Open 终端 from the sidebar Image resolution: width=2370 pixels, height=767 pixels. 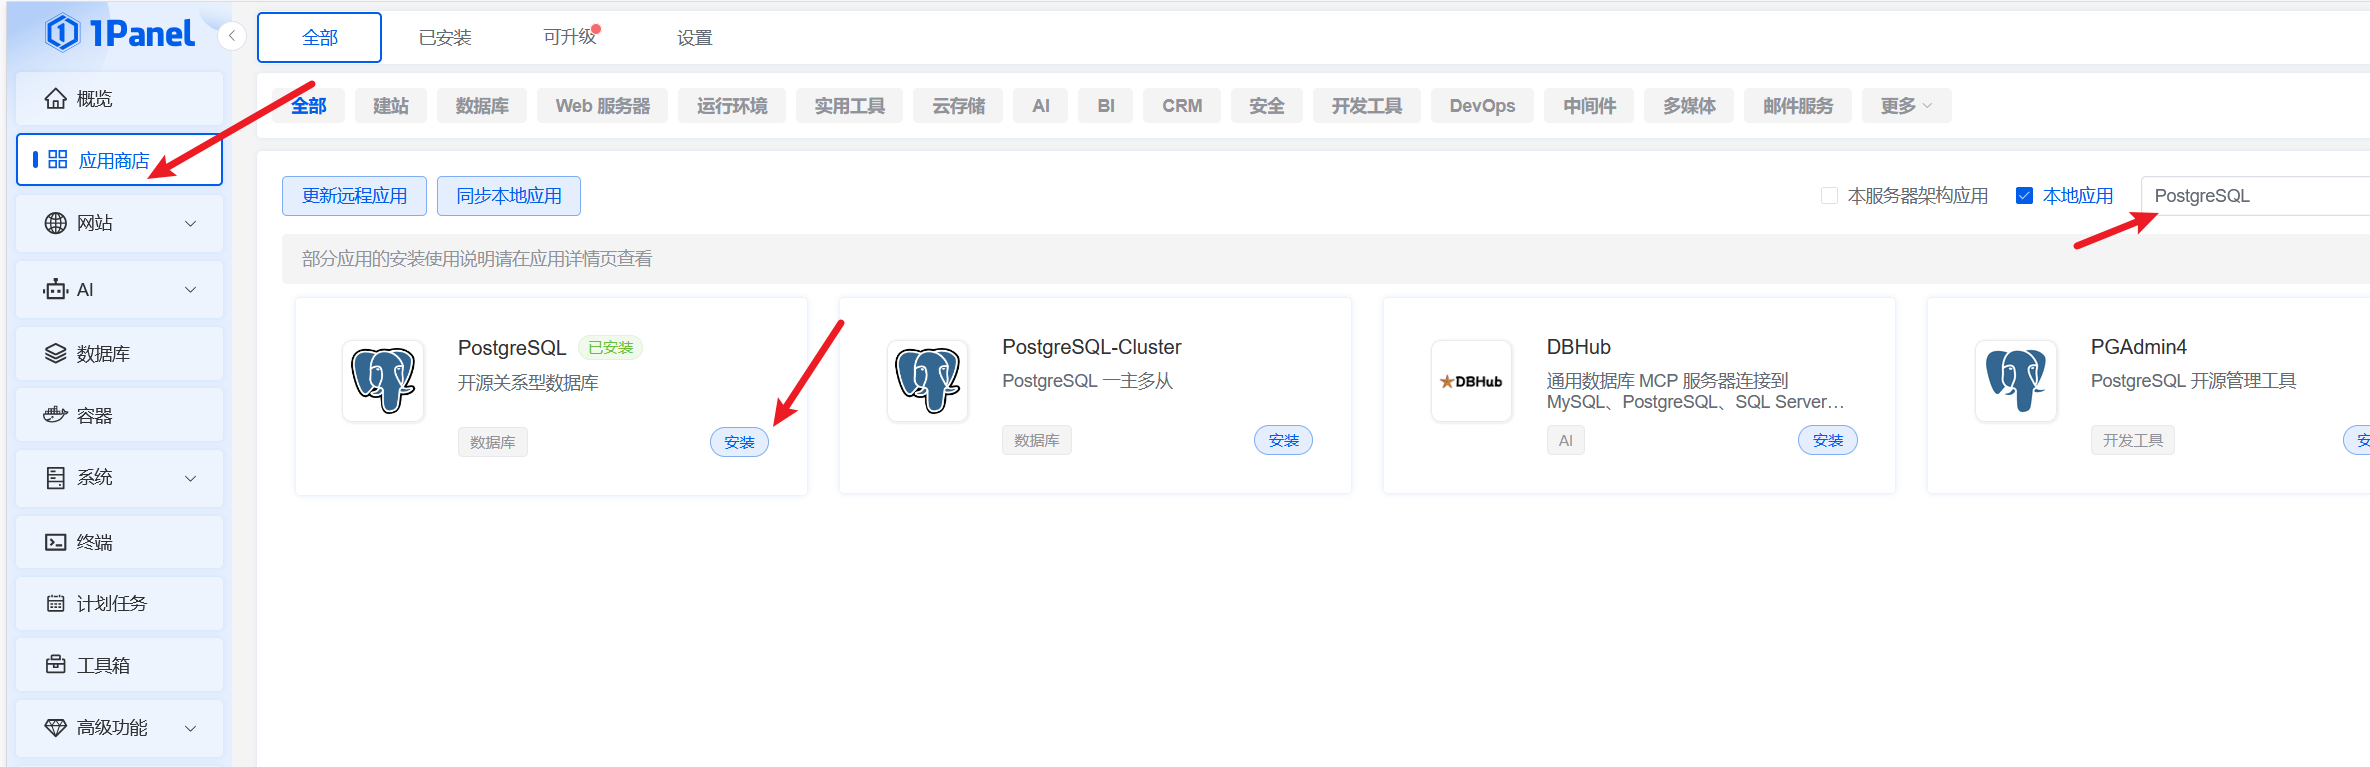tap(119, 542)
